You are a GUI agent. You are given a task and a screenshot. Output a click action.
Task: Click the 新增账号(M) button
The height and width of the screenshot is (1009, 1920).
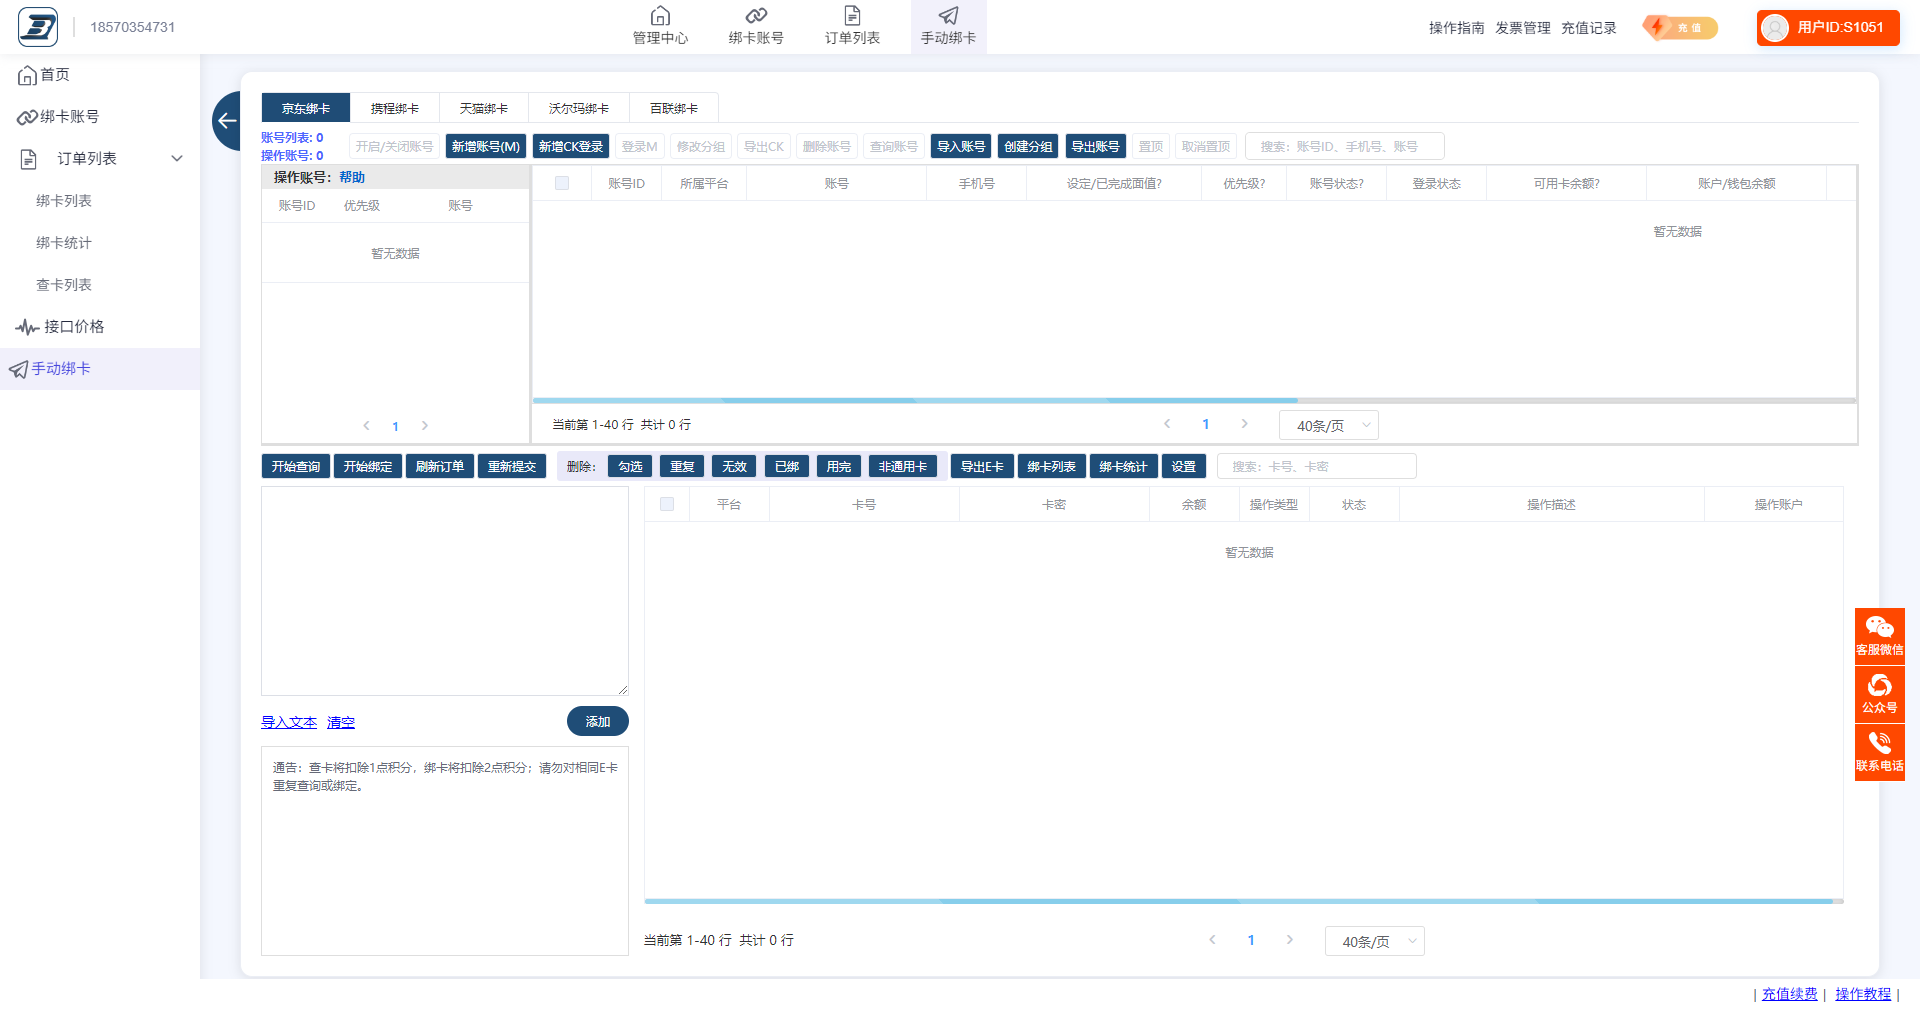(485, 147)
